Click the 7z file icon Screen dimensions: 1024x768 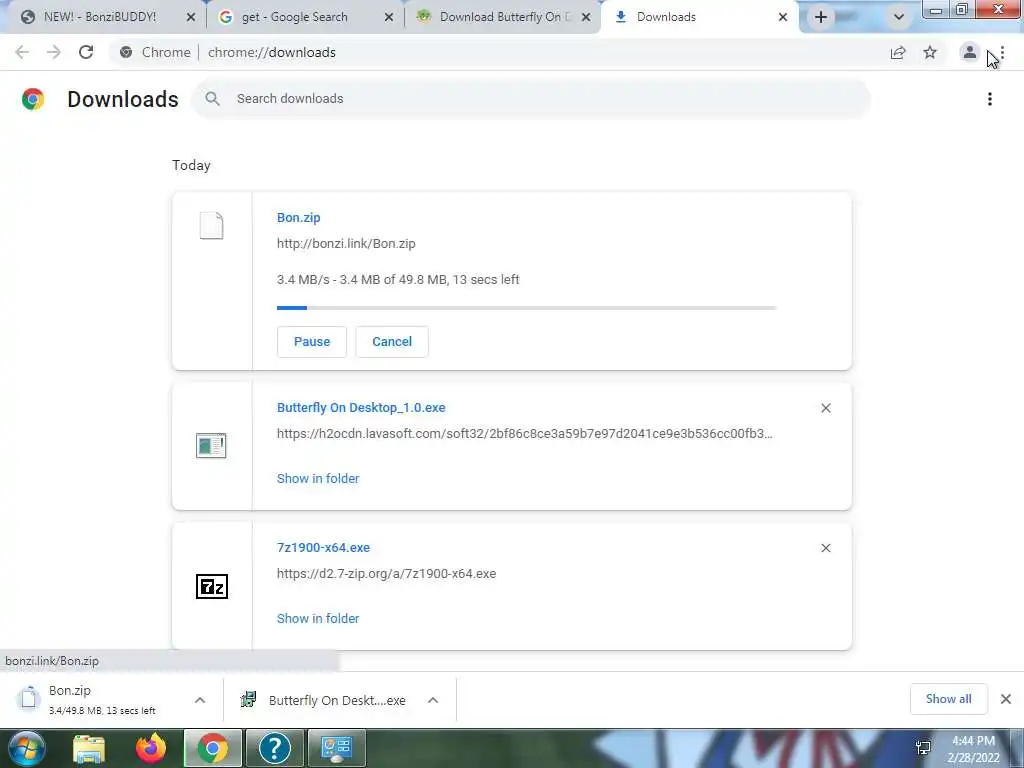coord(212,586)
